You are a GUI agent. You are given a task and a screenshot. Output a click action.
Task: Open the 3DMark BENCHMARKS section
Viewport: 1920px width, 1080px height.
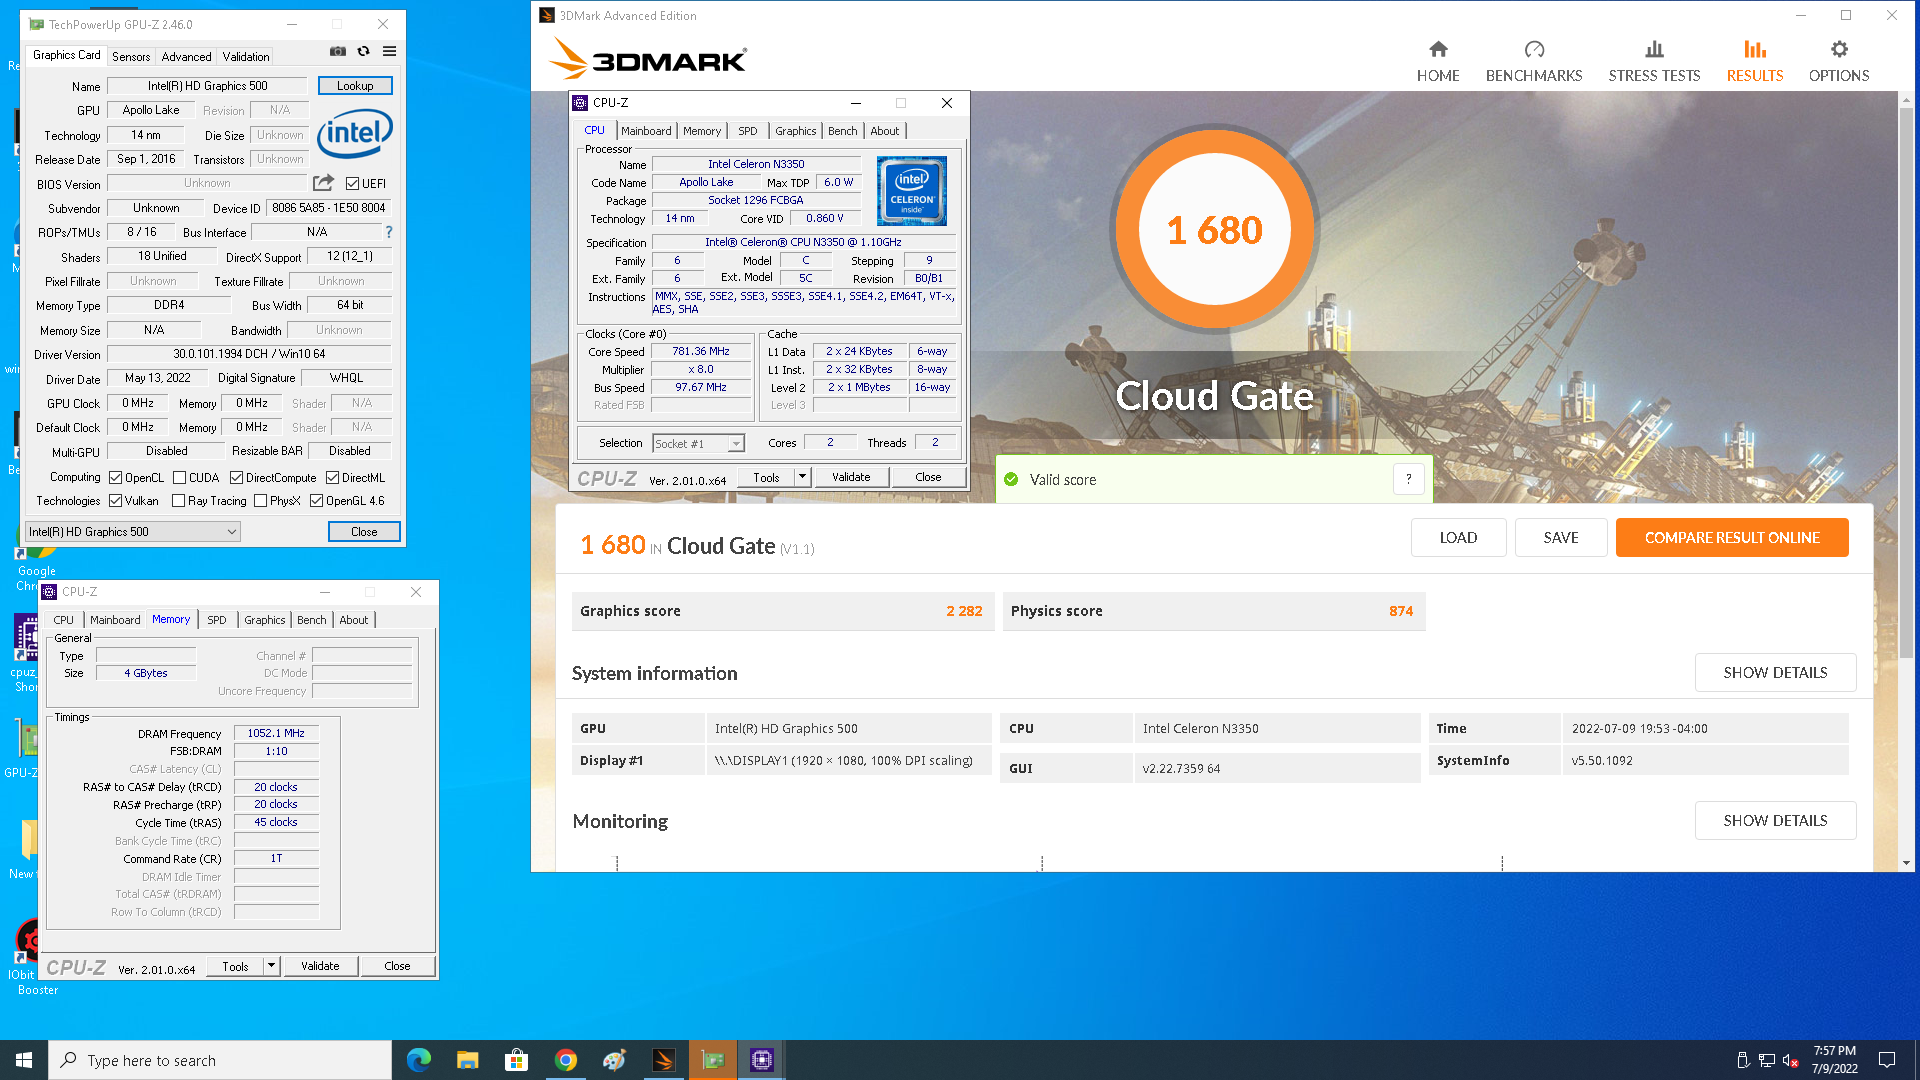1534,61
